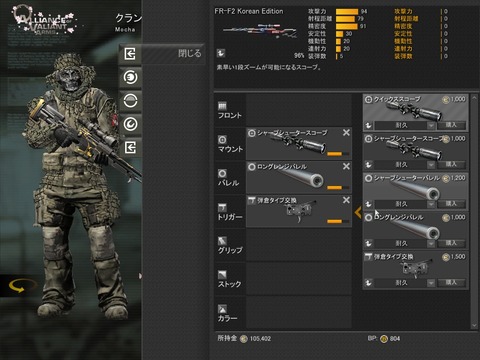
Task: Select the バレル slot category
Action: [x=230, y=178]
